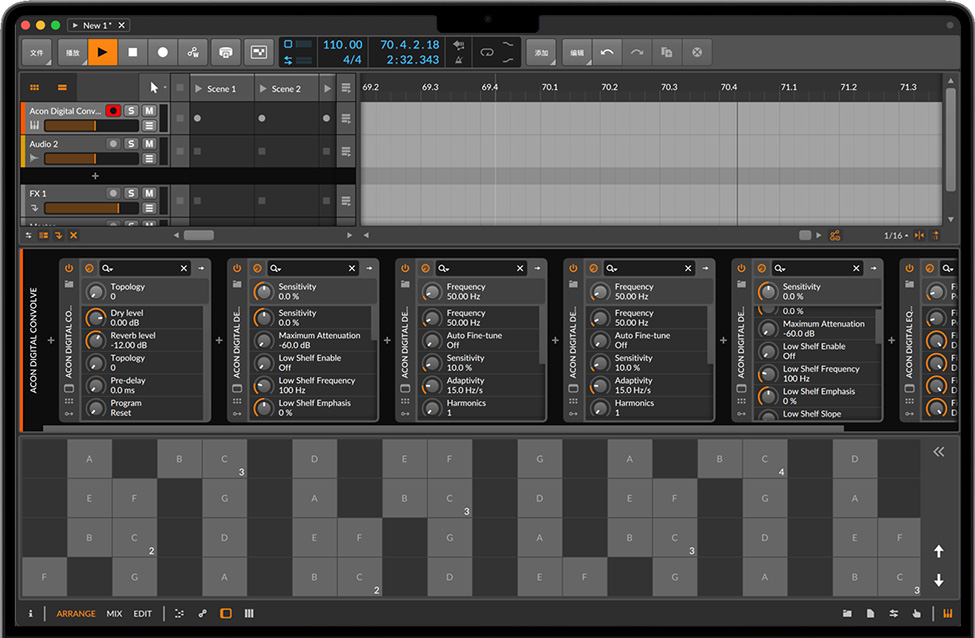The image size is (975, 638).
Task: Launch Scene 1
Action: [197, 89]
